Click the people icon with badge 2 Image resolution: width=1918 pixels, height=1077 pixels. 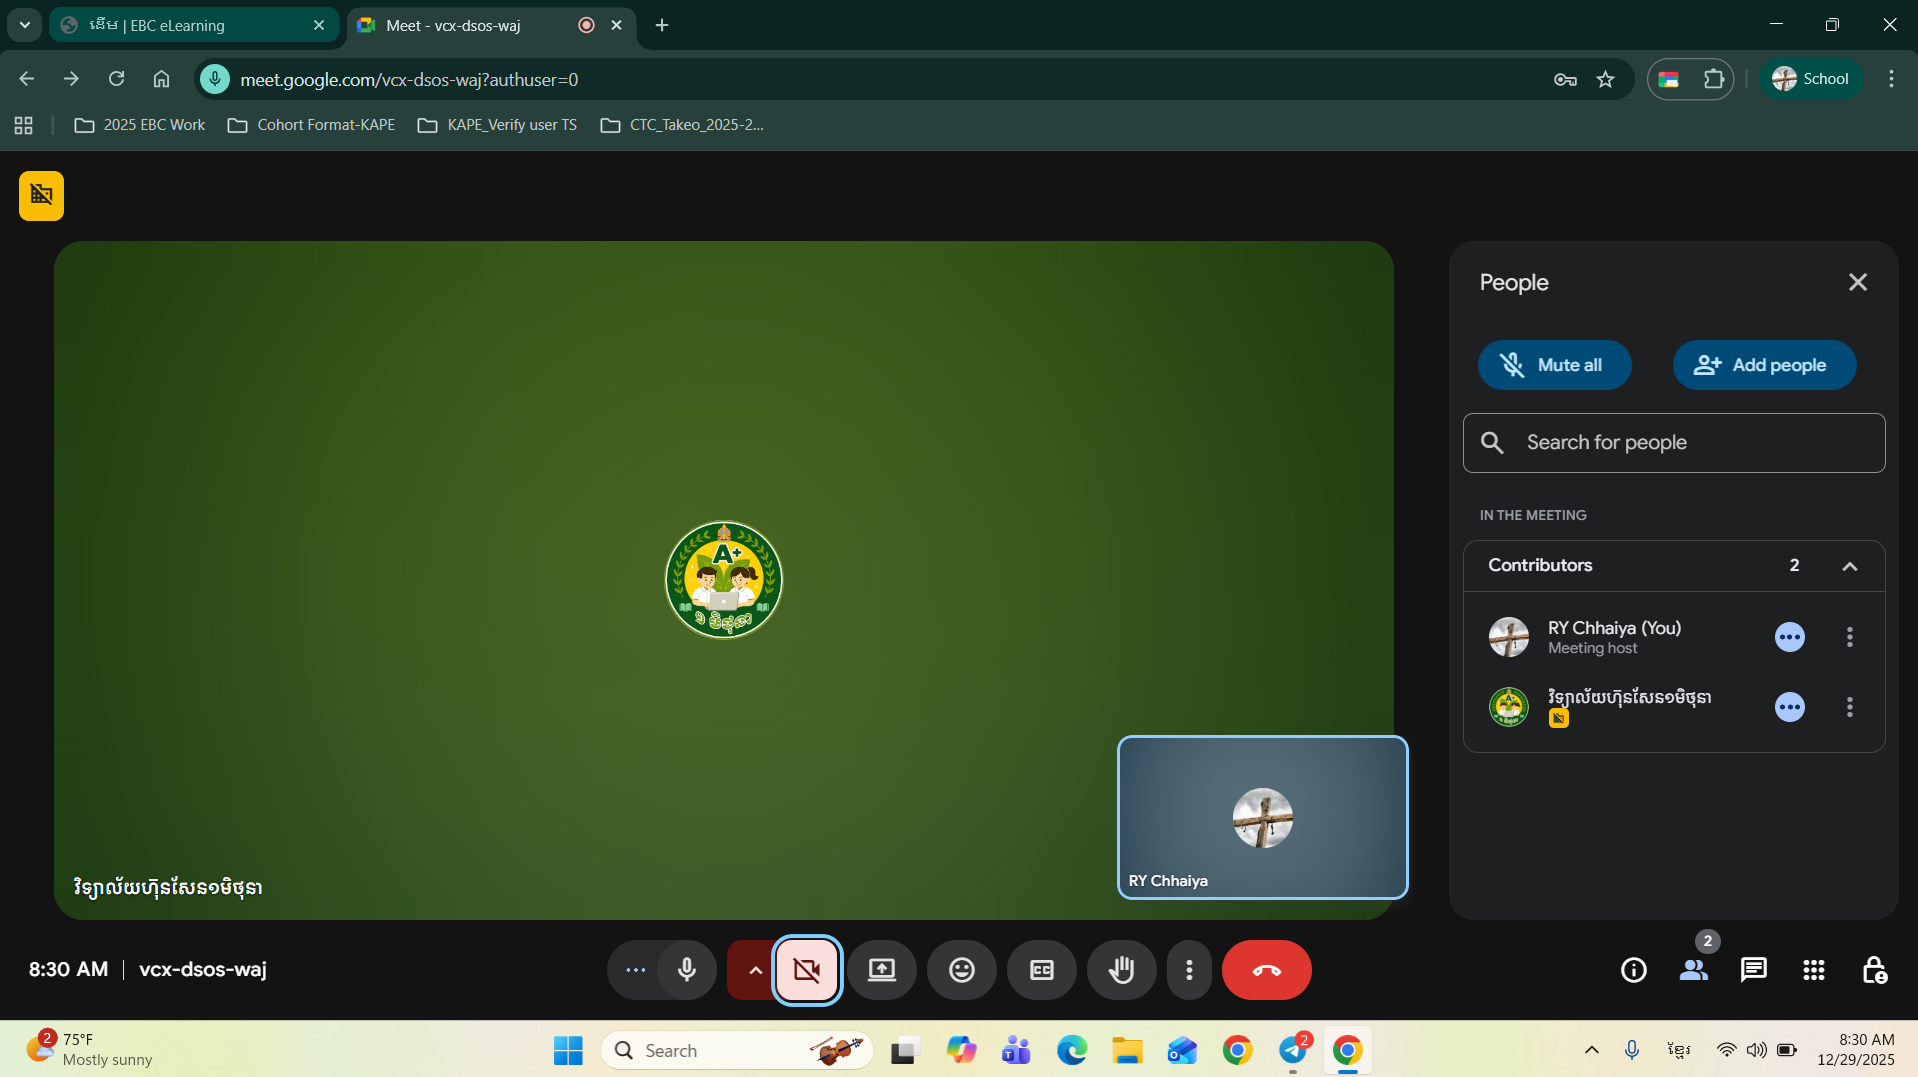pos(1693,969)
